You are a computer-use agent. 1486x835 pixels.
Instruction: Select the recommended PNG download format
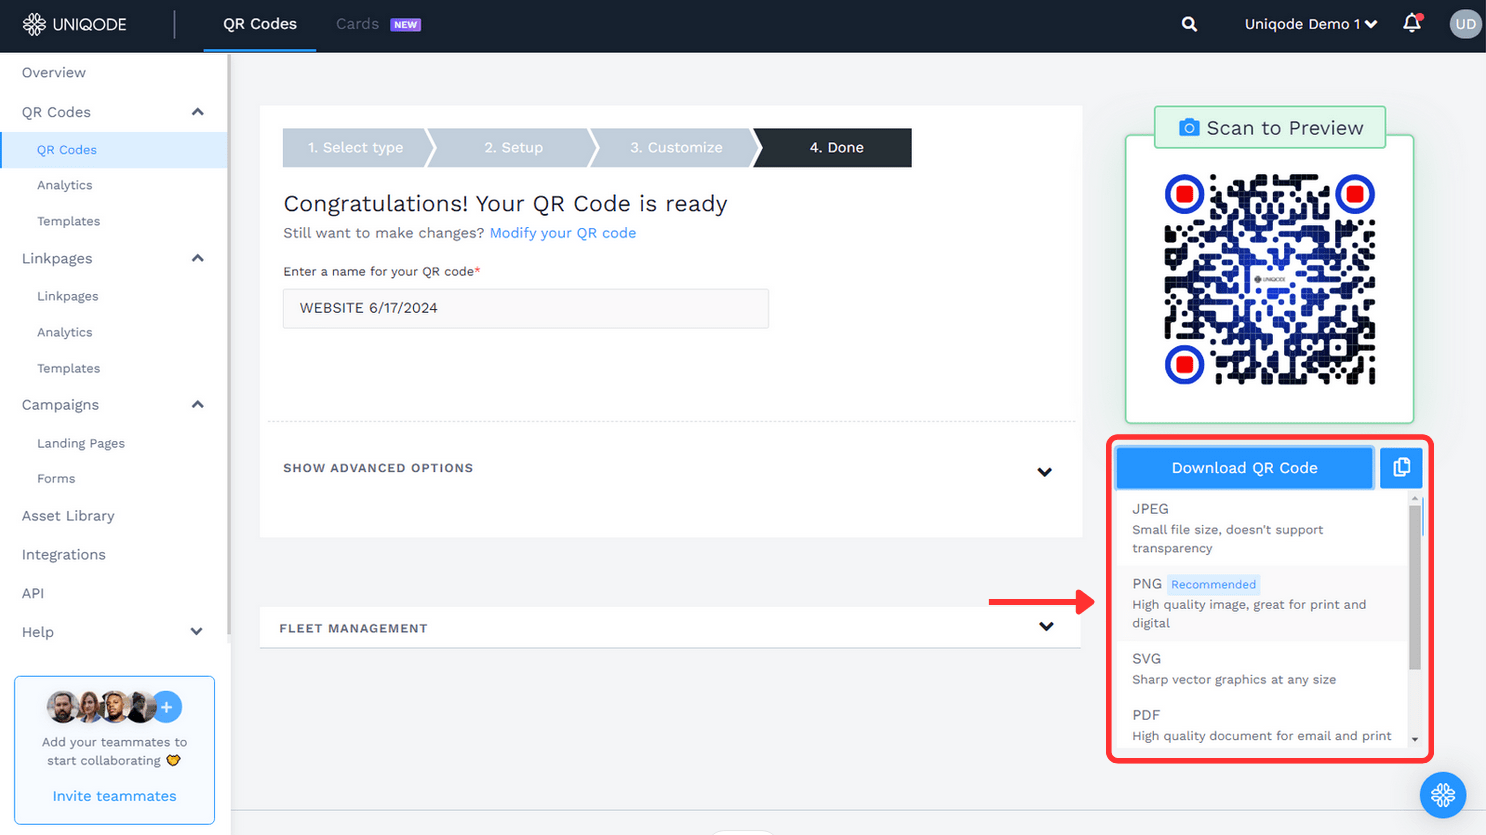[1250, 601]
